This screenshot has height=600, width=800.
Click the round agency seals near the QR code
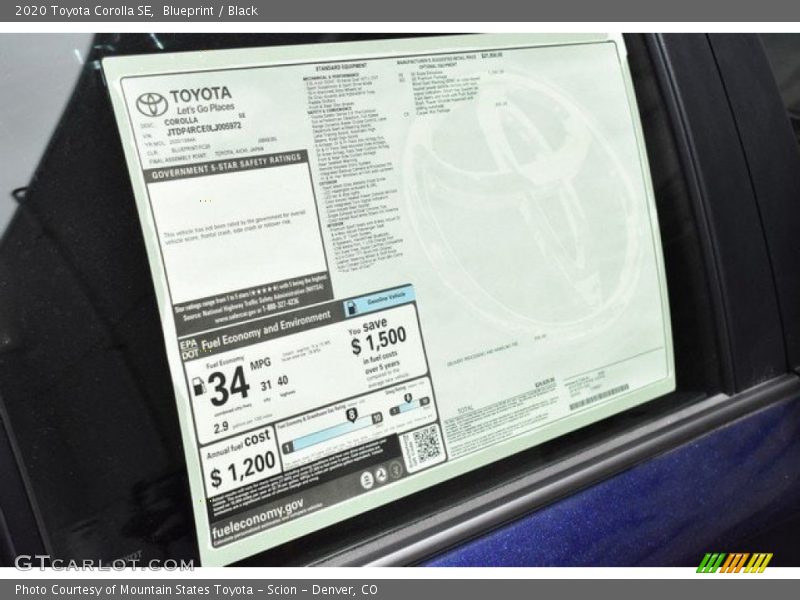[373, 476]
